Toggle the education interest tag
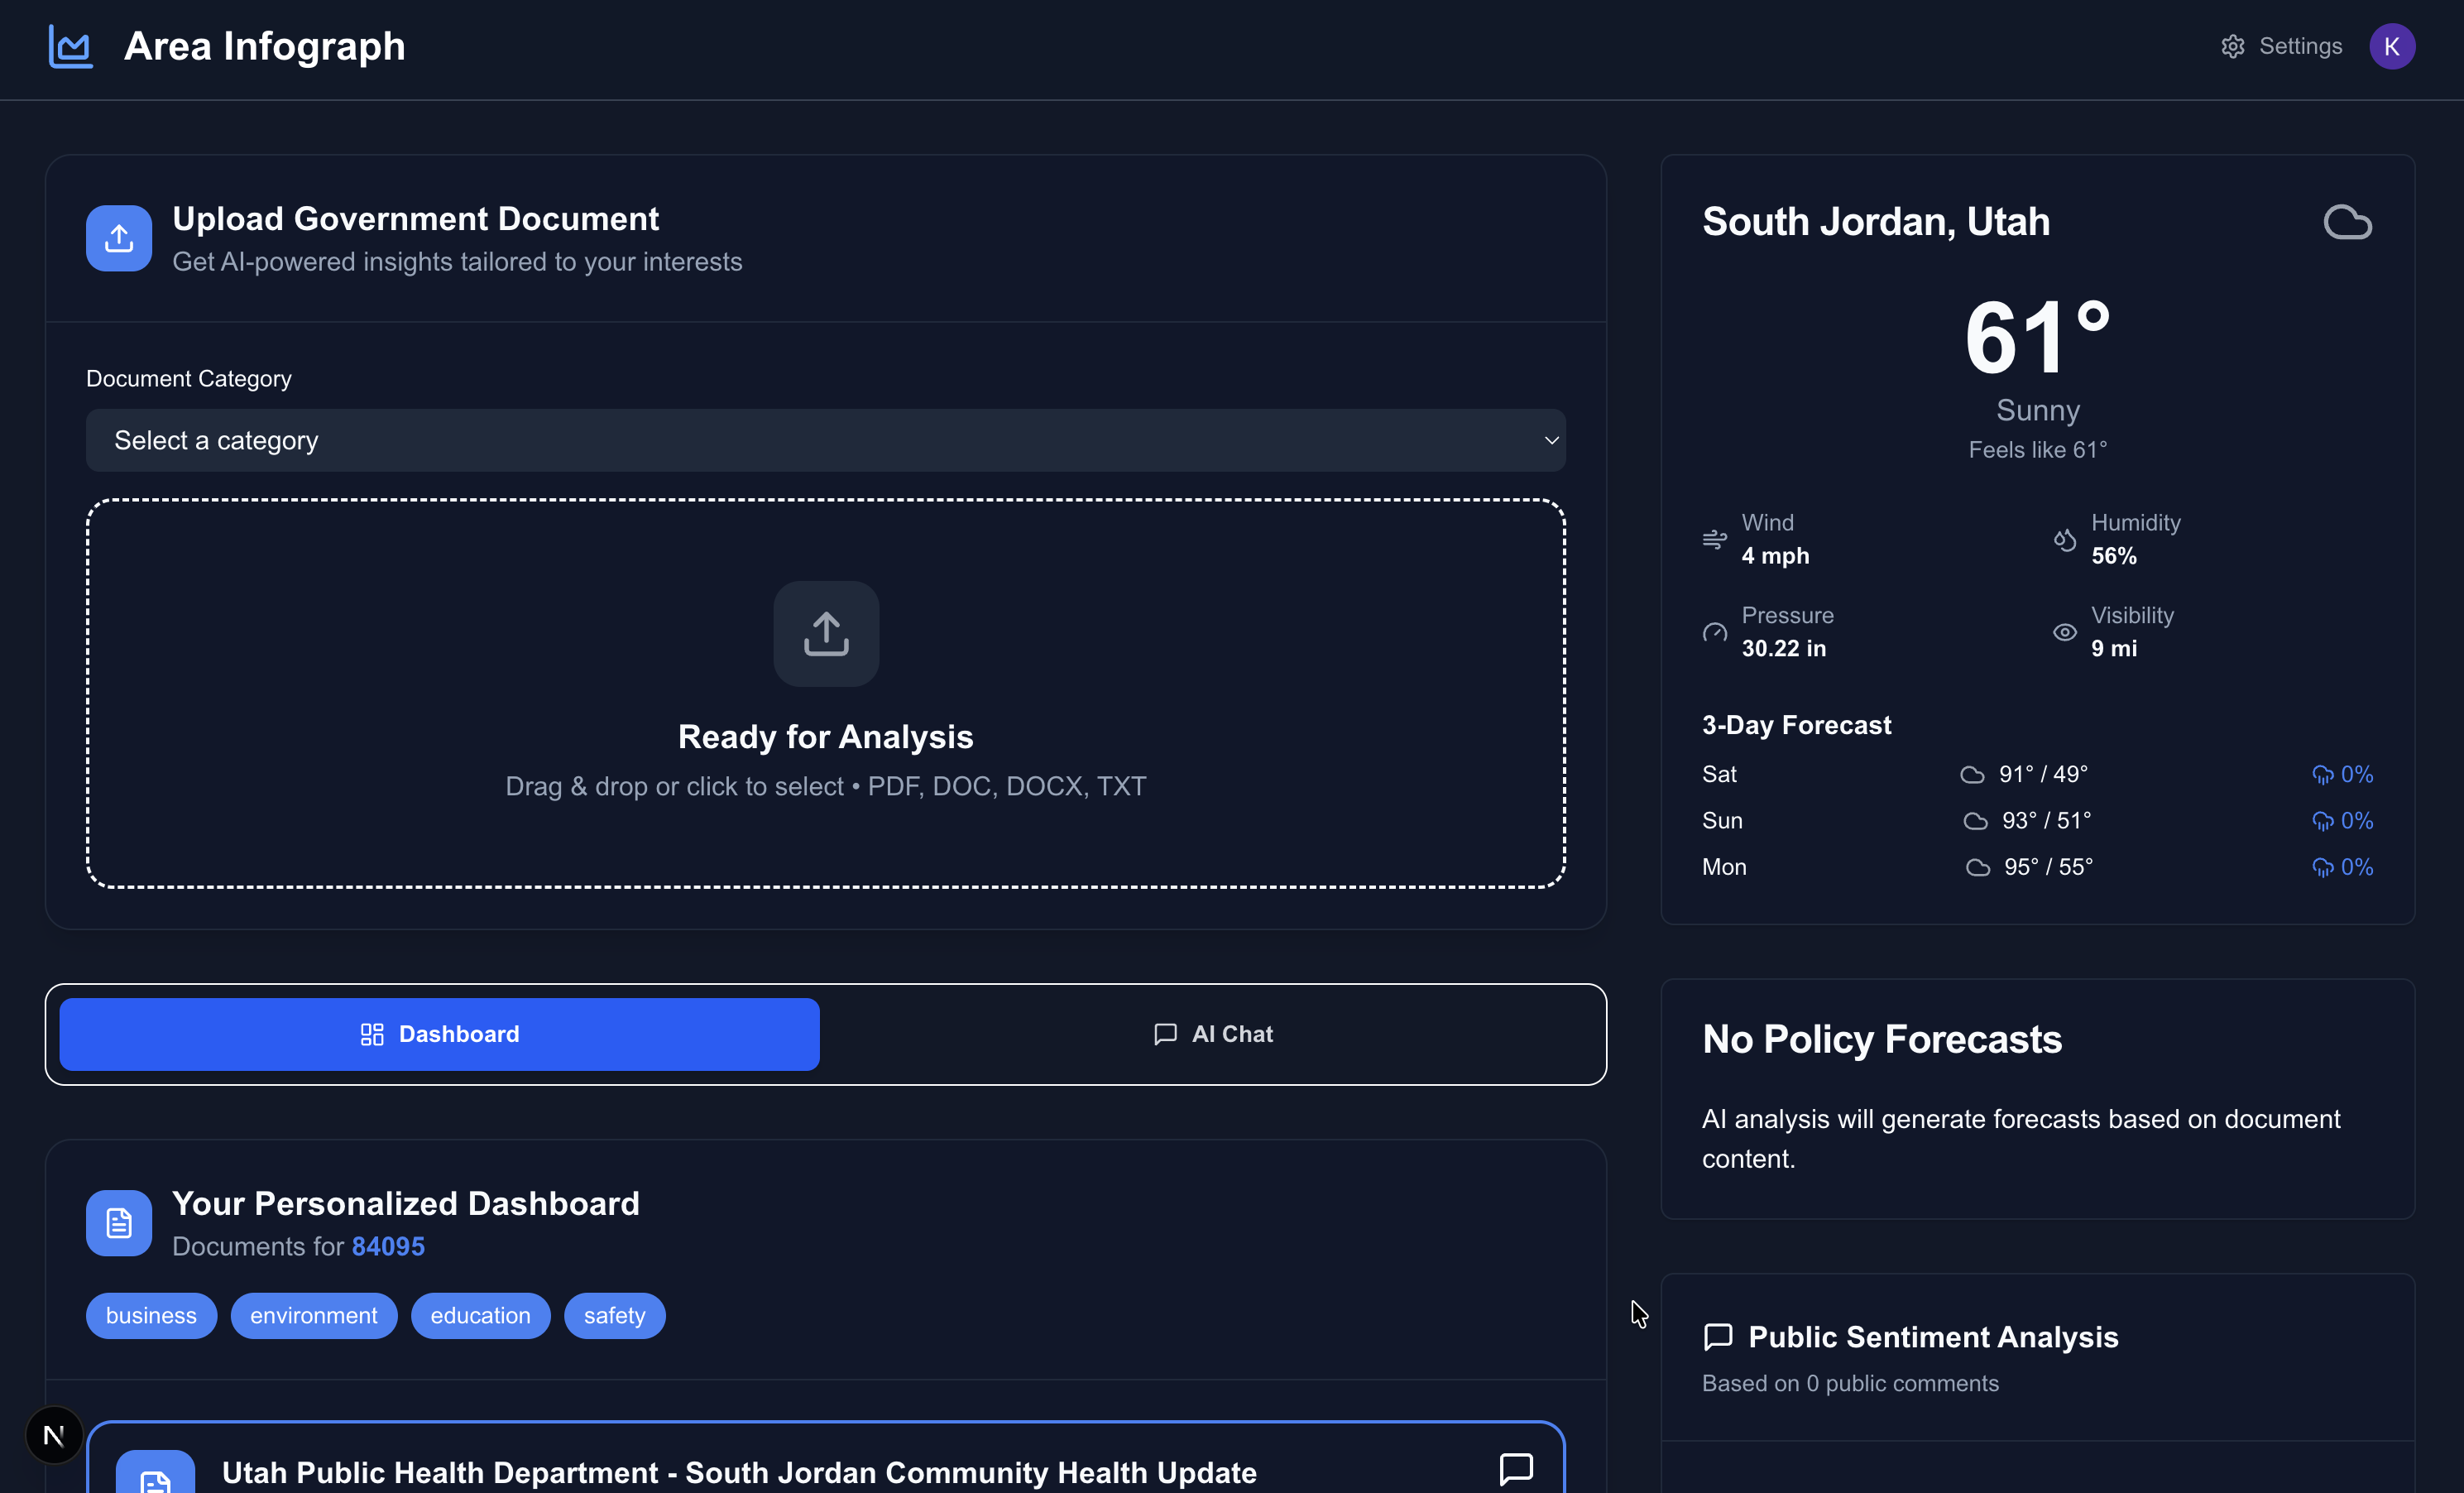The width and height of the screenshot is (2464, 1493). click(480, 1316)
